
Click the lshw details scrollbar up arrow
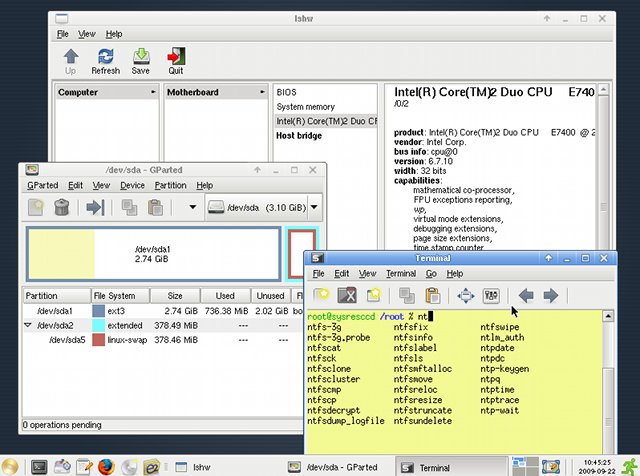coord(603,90)
